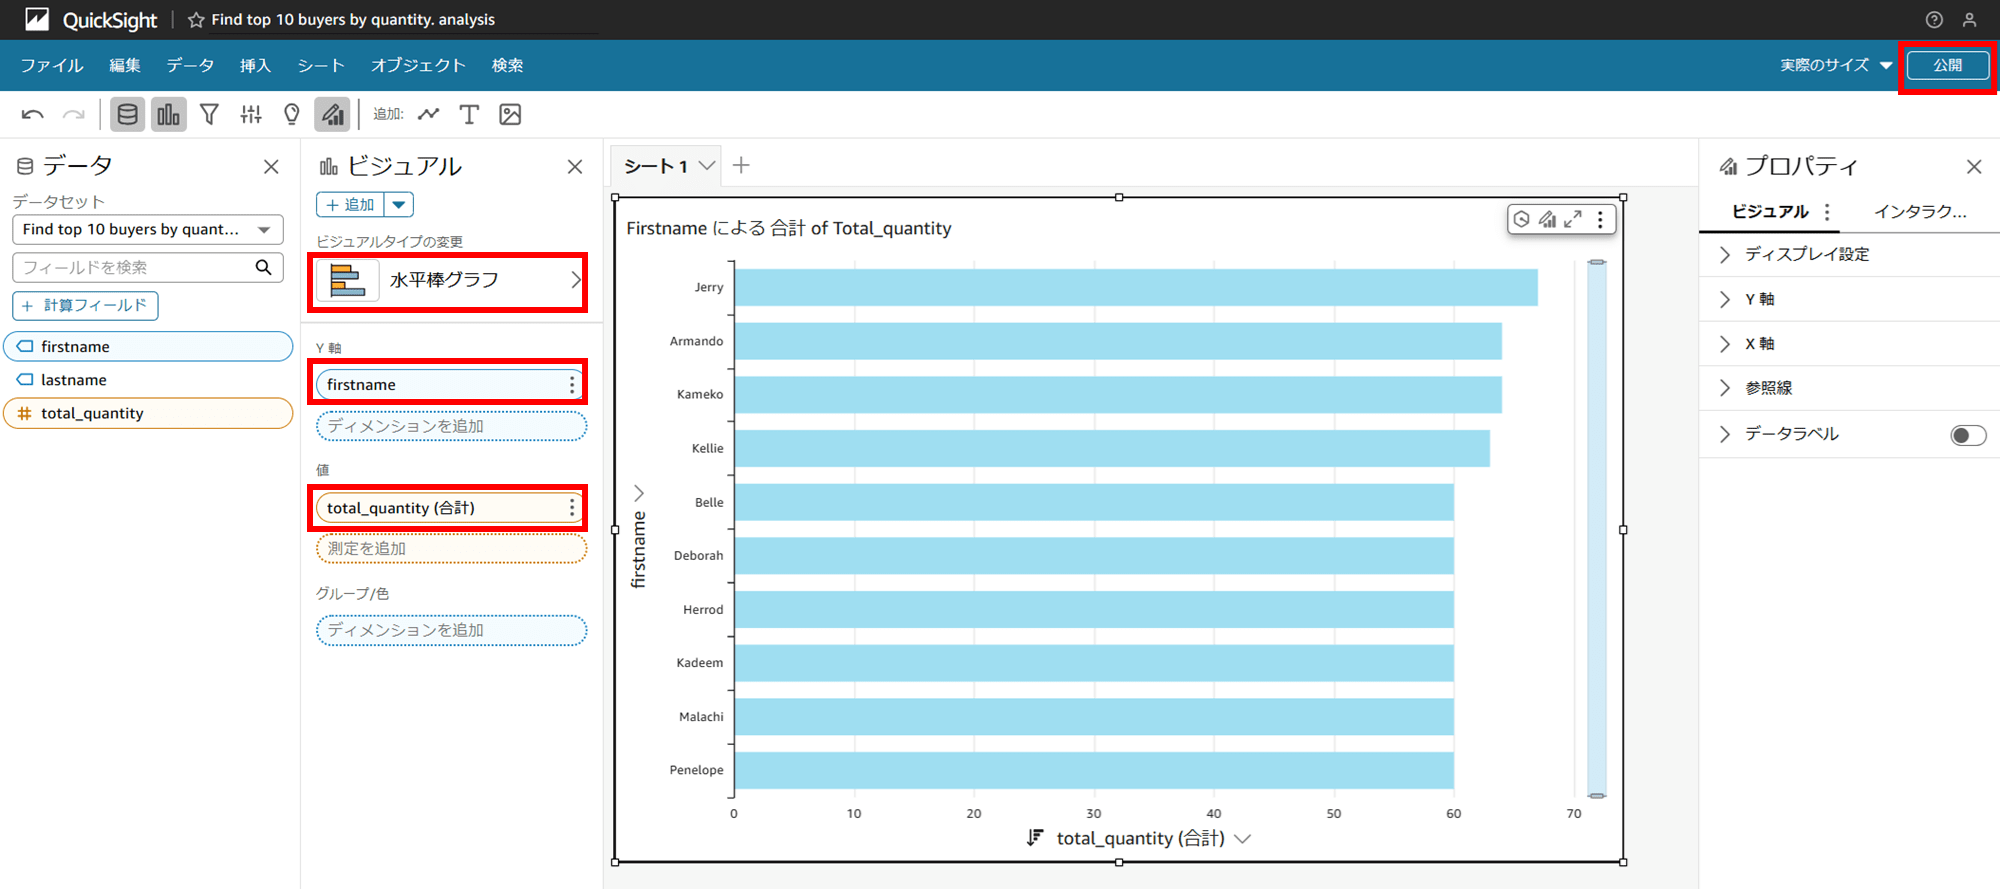
Task: Open the データ menu
Action: [190, 65]
